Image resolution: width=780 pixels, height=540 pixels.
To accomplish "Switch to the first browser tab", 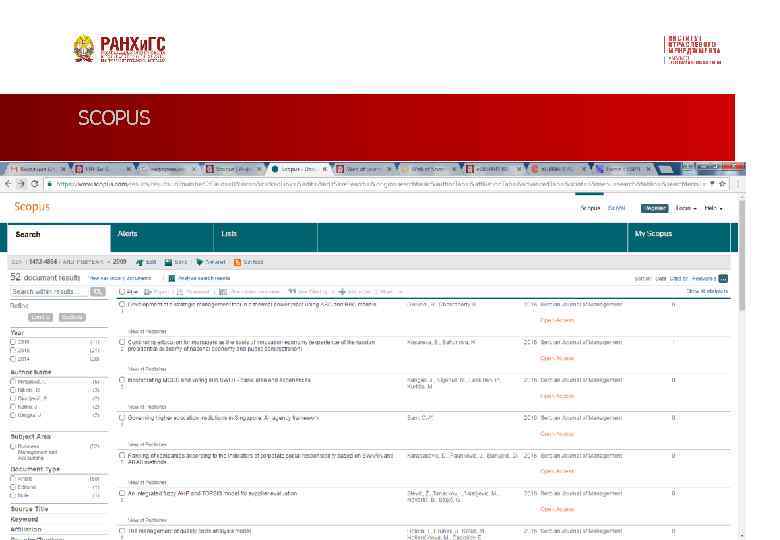I will (37, 169).
